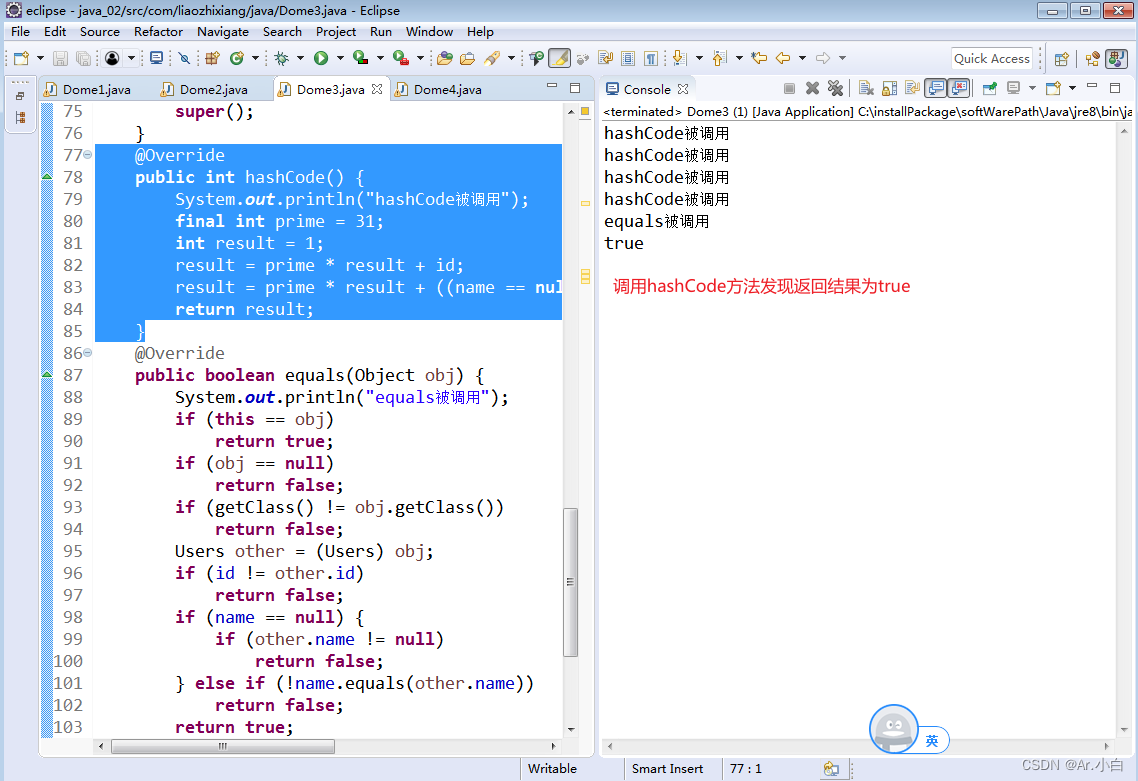Close the Dome3.java tab
The height and width of the screenshot is (781, 1138).
(x=377, y=89)
